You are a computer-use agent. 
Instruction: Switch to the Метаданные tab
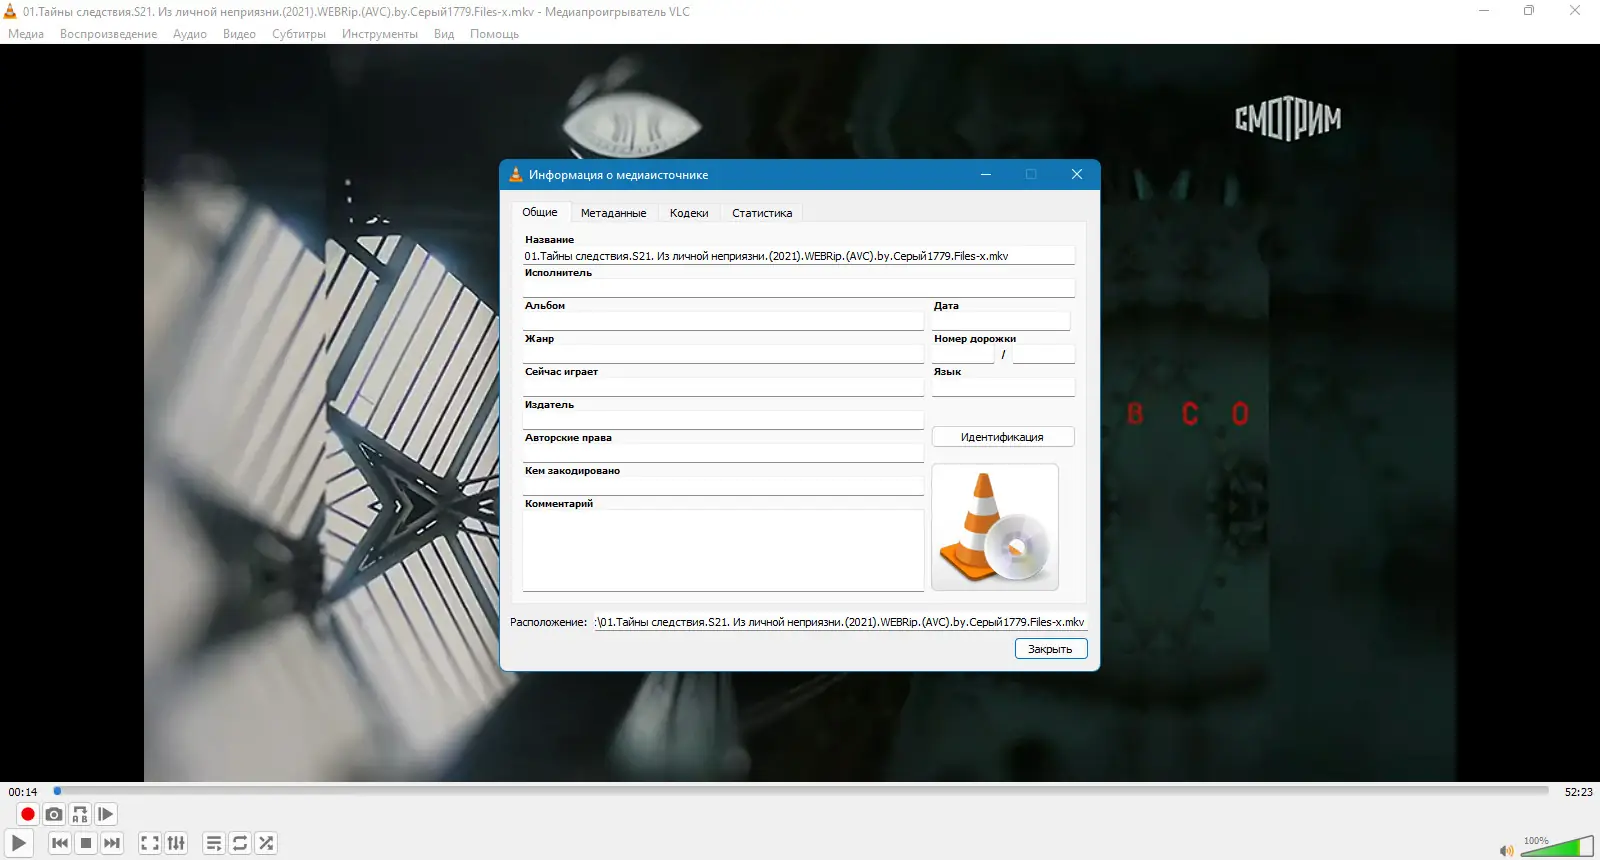point(614,213)
